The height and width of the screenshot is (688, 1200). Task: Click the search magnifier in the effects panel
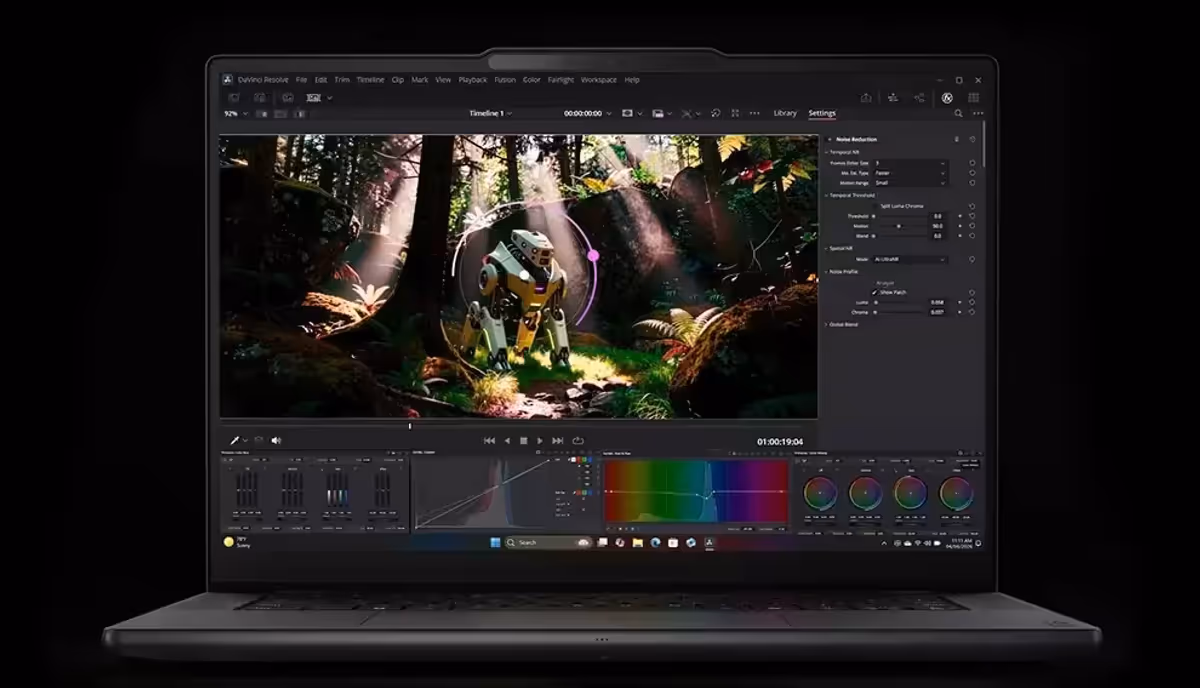958,113
